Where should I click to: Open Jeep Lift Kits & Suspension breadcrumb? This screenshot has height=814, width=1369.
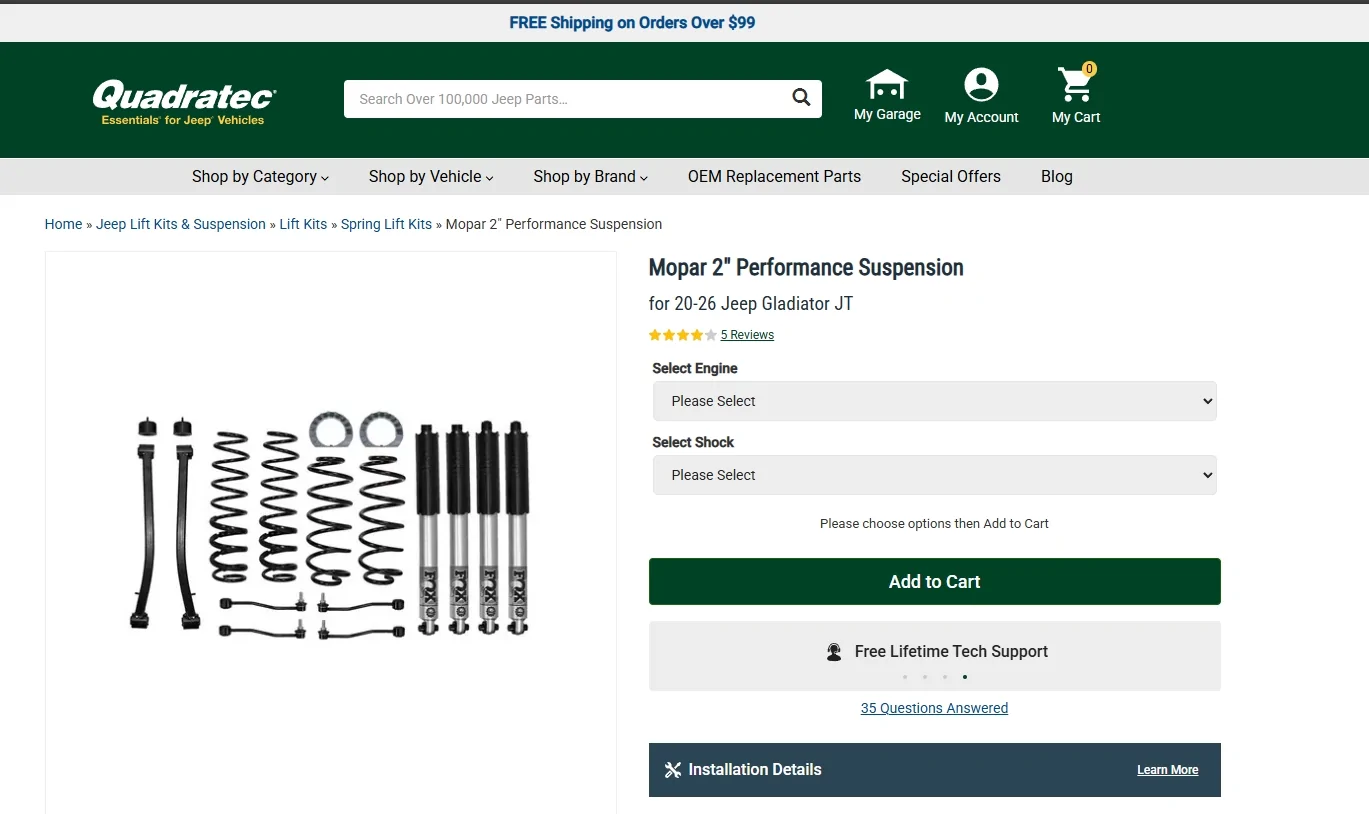pyautogui.click(x=181, y=224)
